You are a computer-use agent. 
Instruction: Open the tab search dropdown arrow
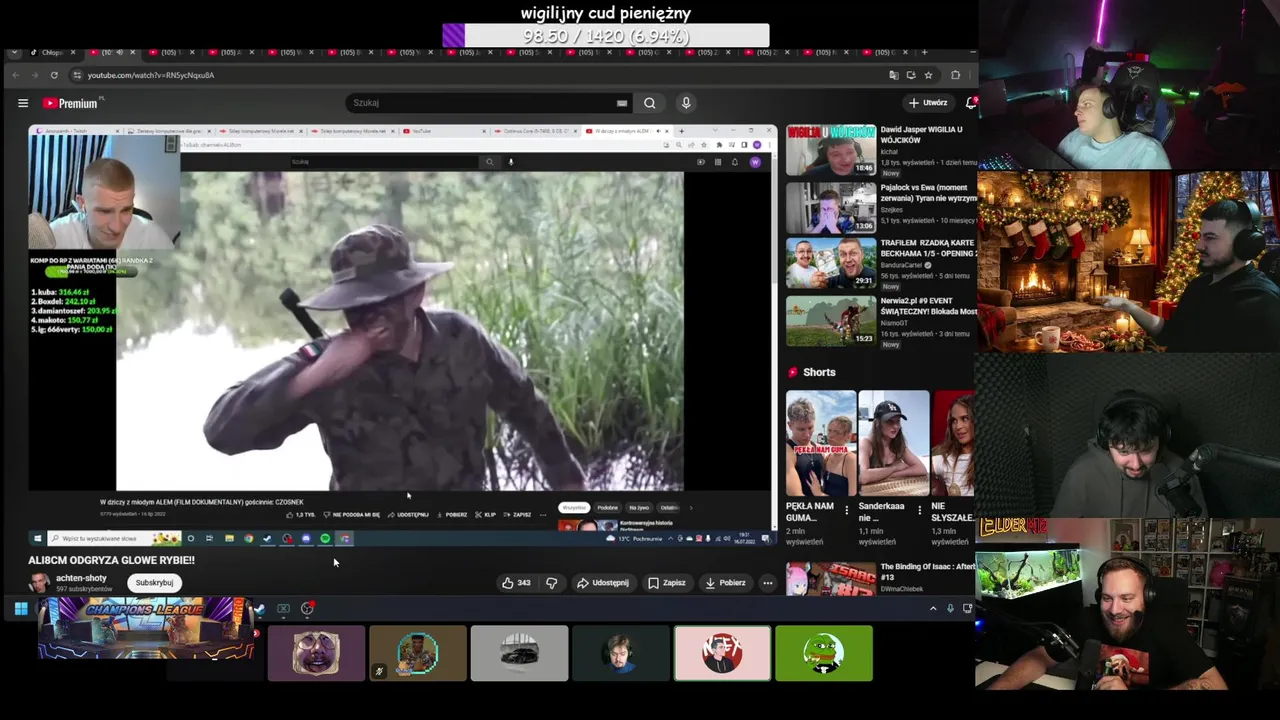click(x=14, y=52)
